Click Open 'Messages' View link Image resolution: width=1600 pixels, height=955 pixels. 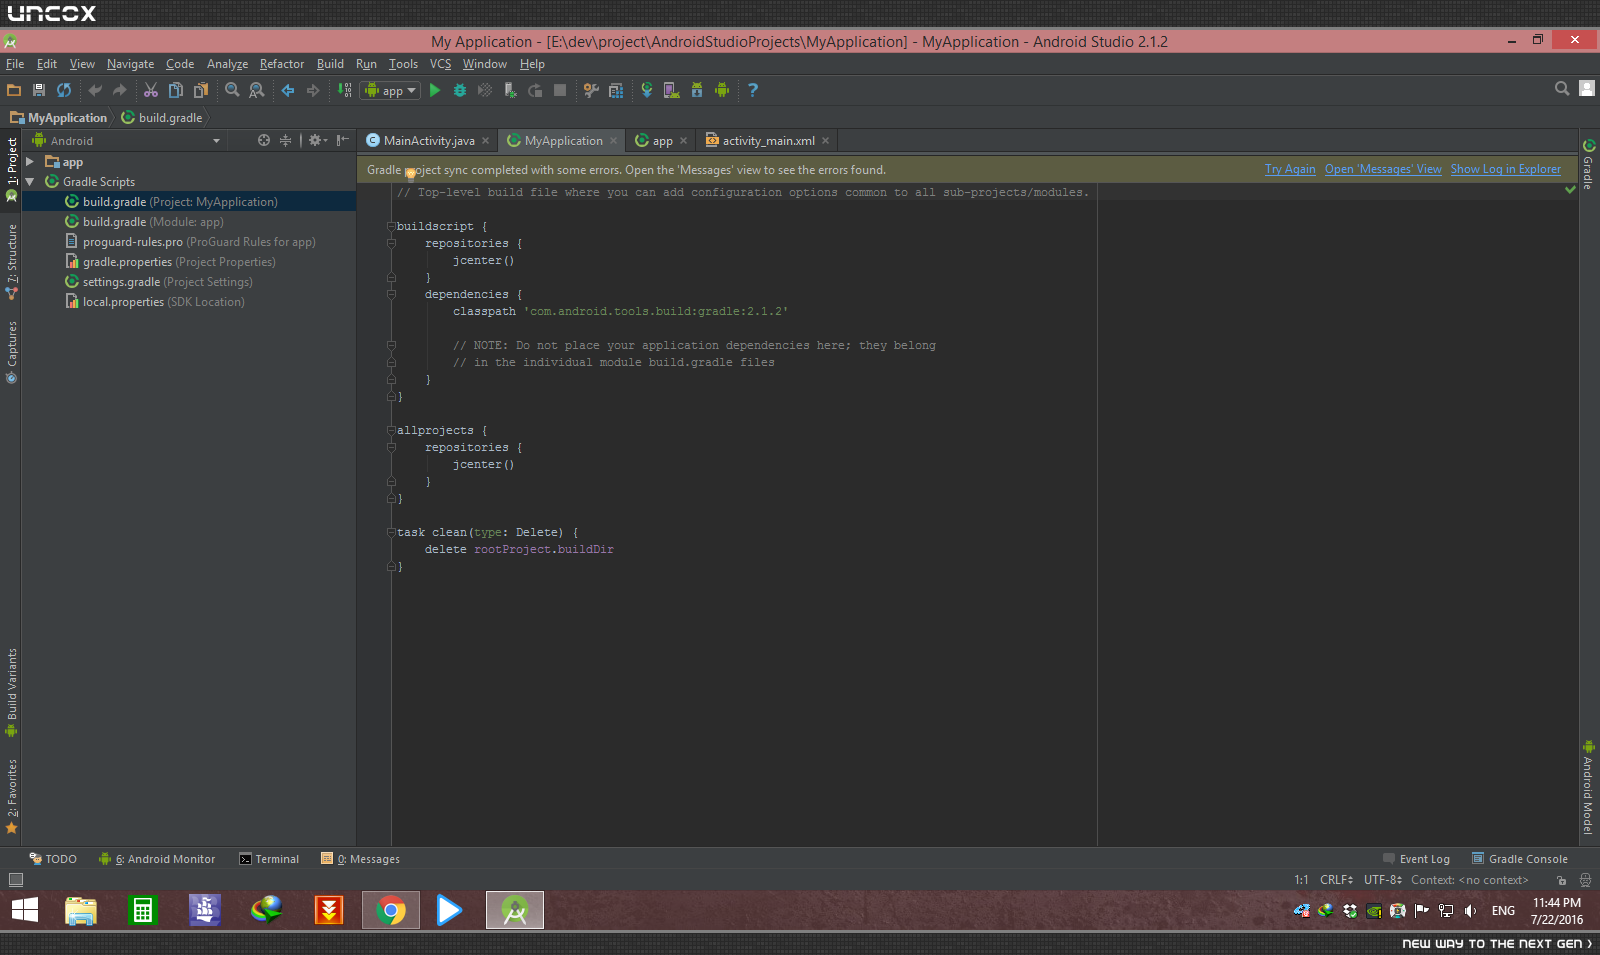(x=1383, y=170)
